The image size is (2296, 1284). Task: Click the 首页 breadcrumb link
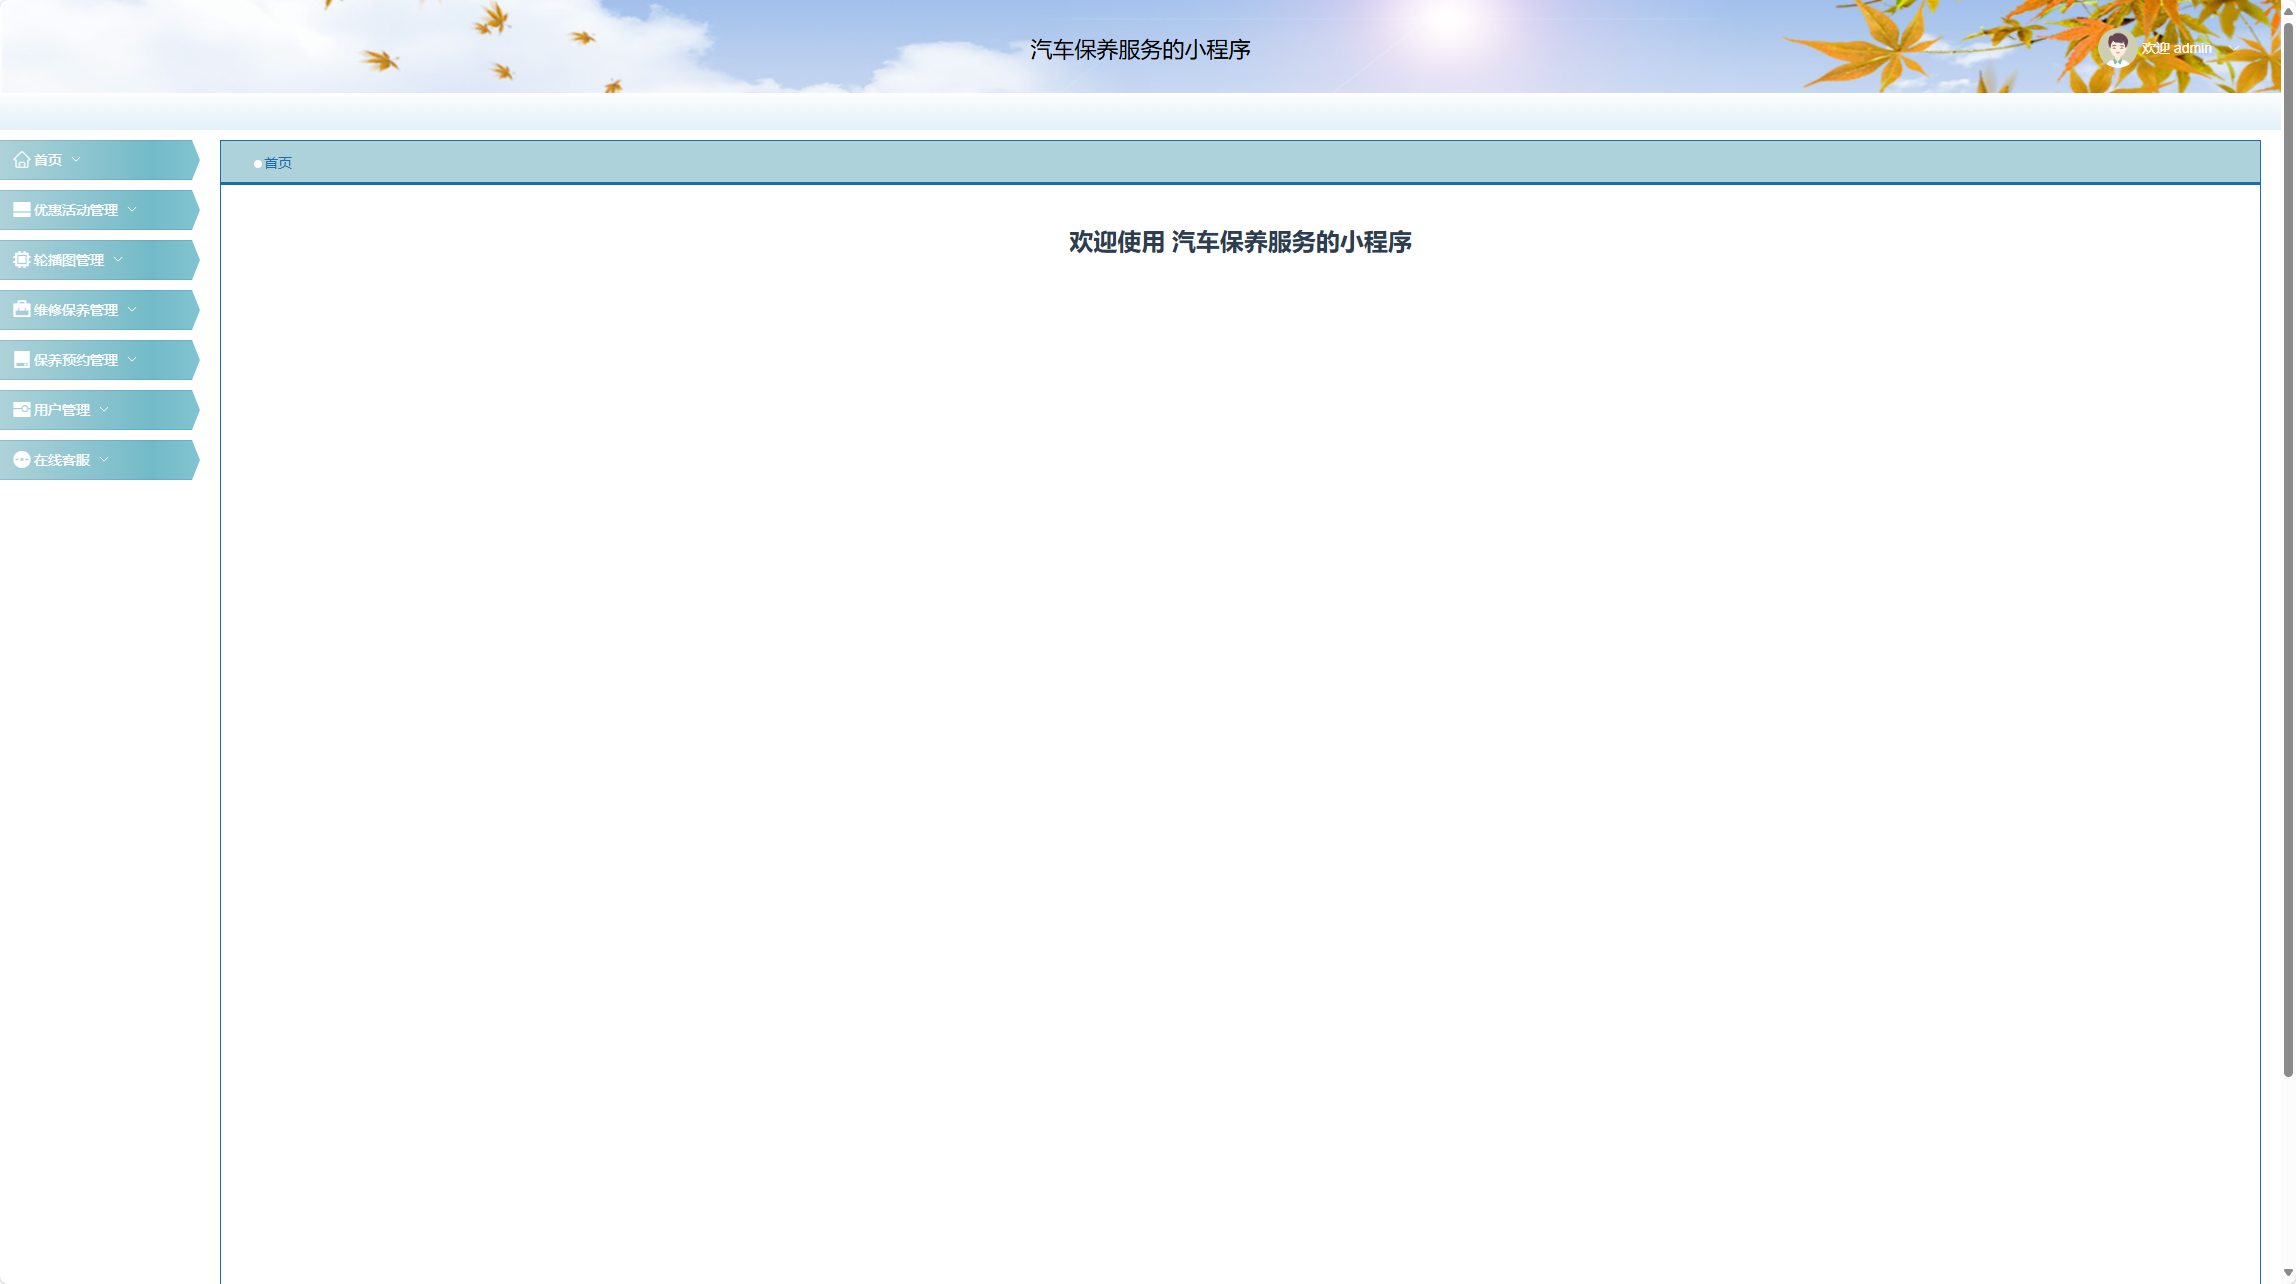(278, 163)
